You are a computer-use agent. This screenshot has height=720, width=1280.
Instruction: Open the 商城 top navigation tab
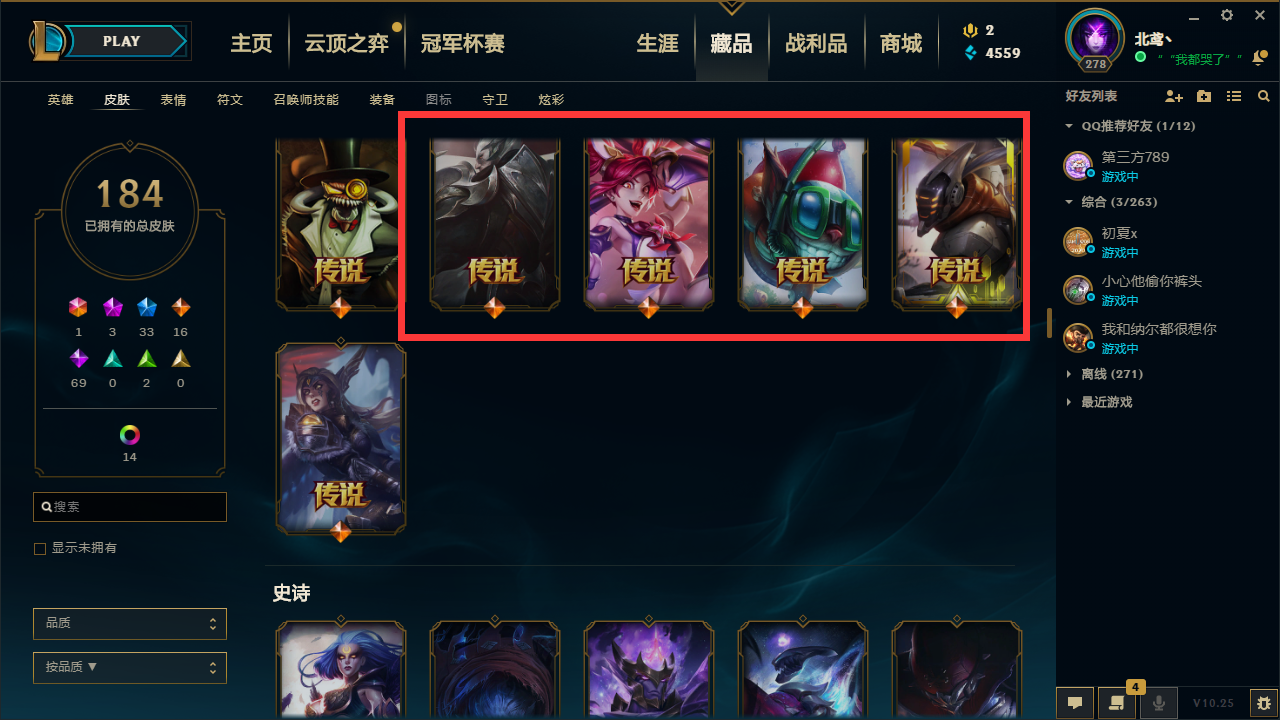(901, 43)
